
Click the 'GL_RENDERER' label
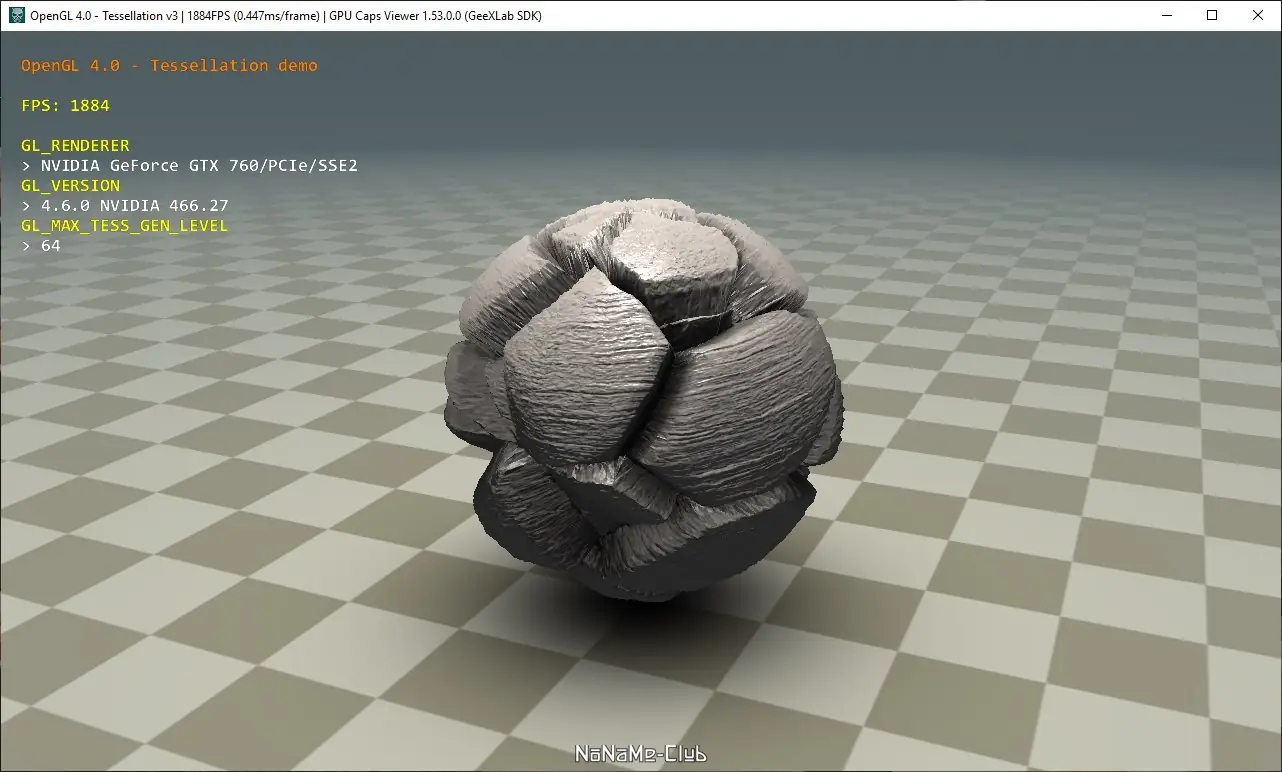[x=75, y=146]
